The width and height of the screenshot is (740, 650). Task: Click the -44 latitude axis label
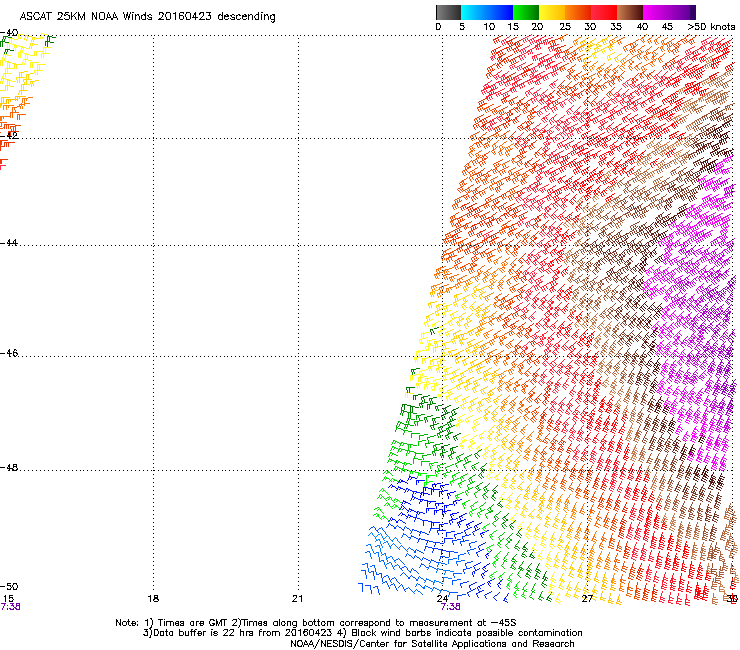9,243
